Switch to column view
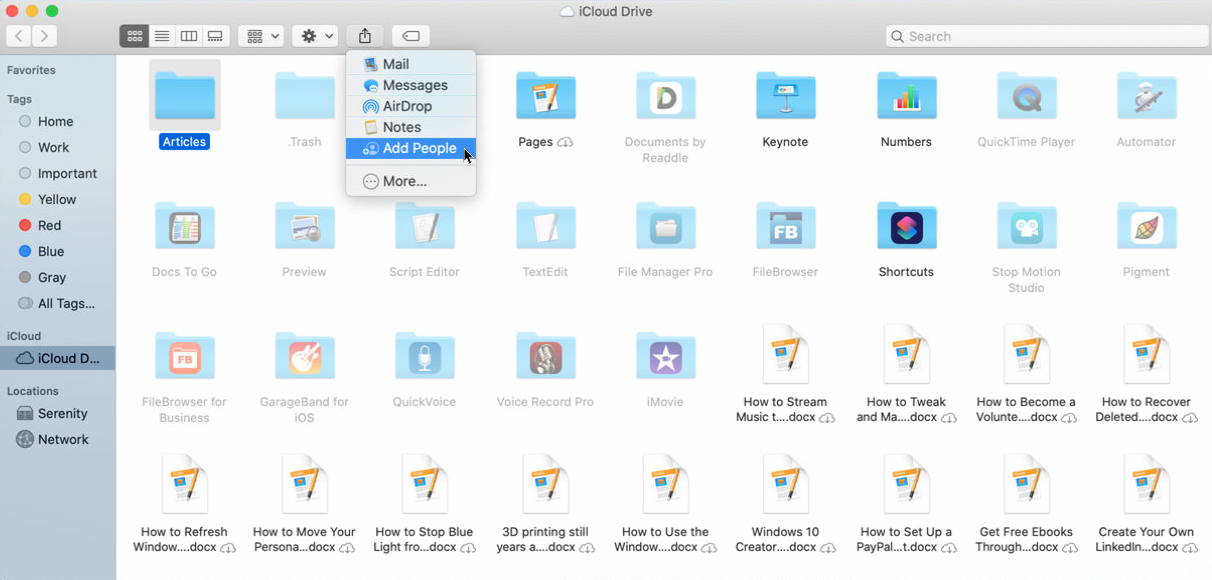The width and height of the screenshot is (1212, 580). coord(188,36)
